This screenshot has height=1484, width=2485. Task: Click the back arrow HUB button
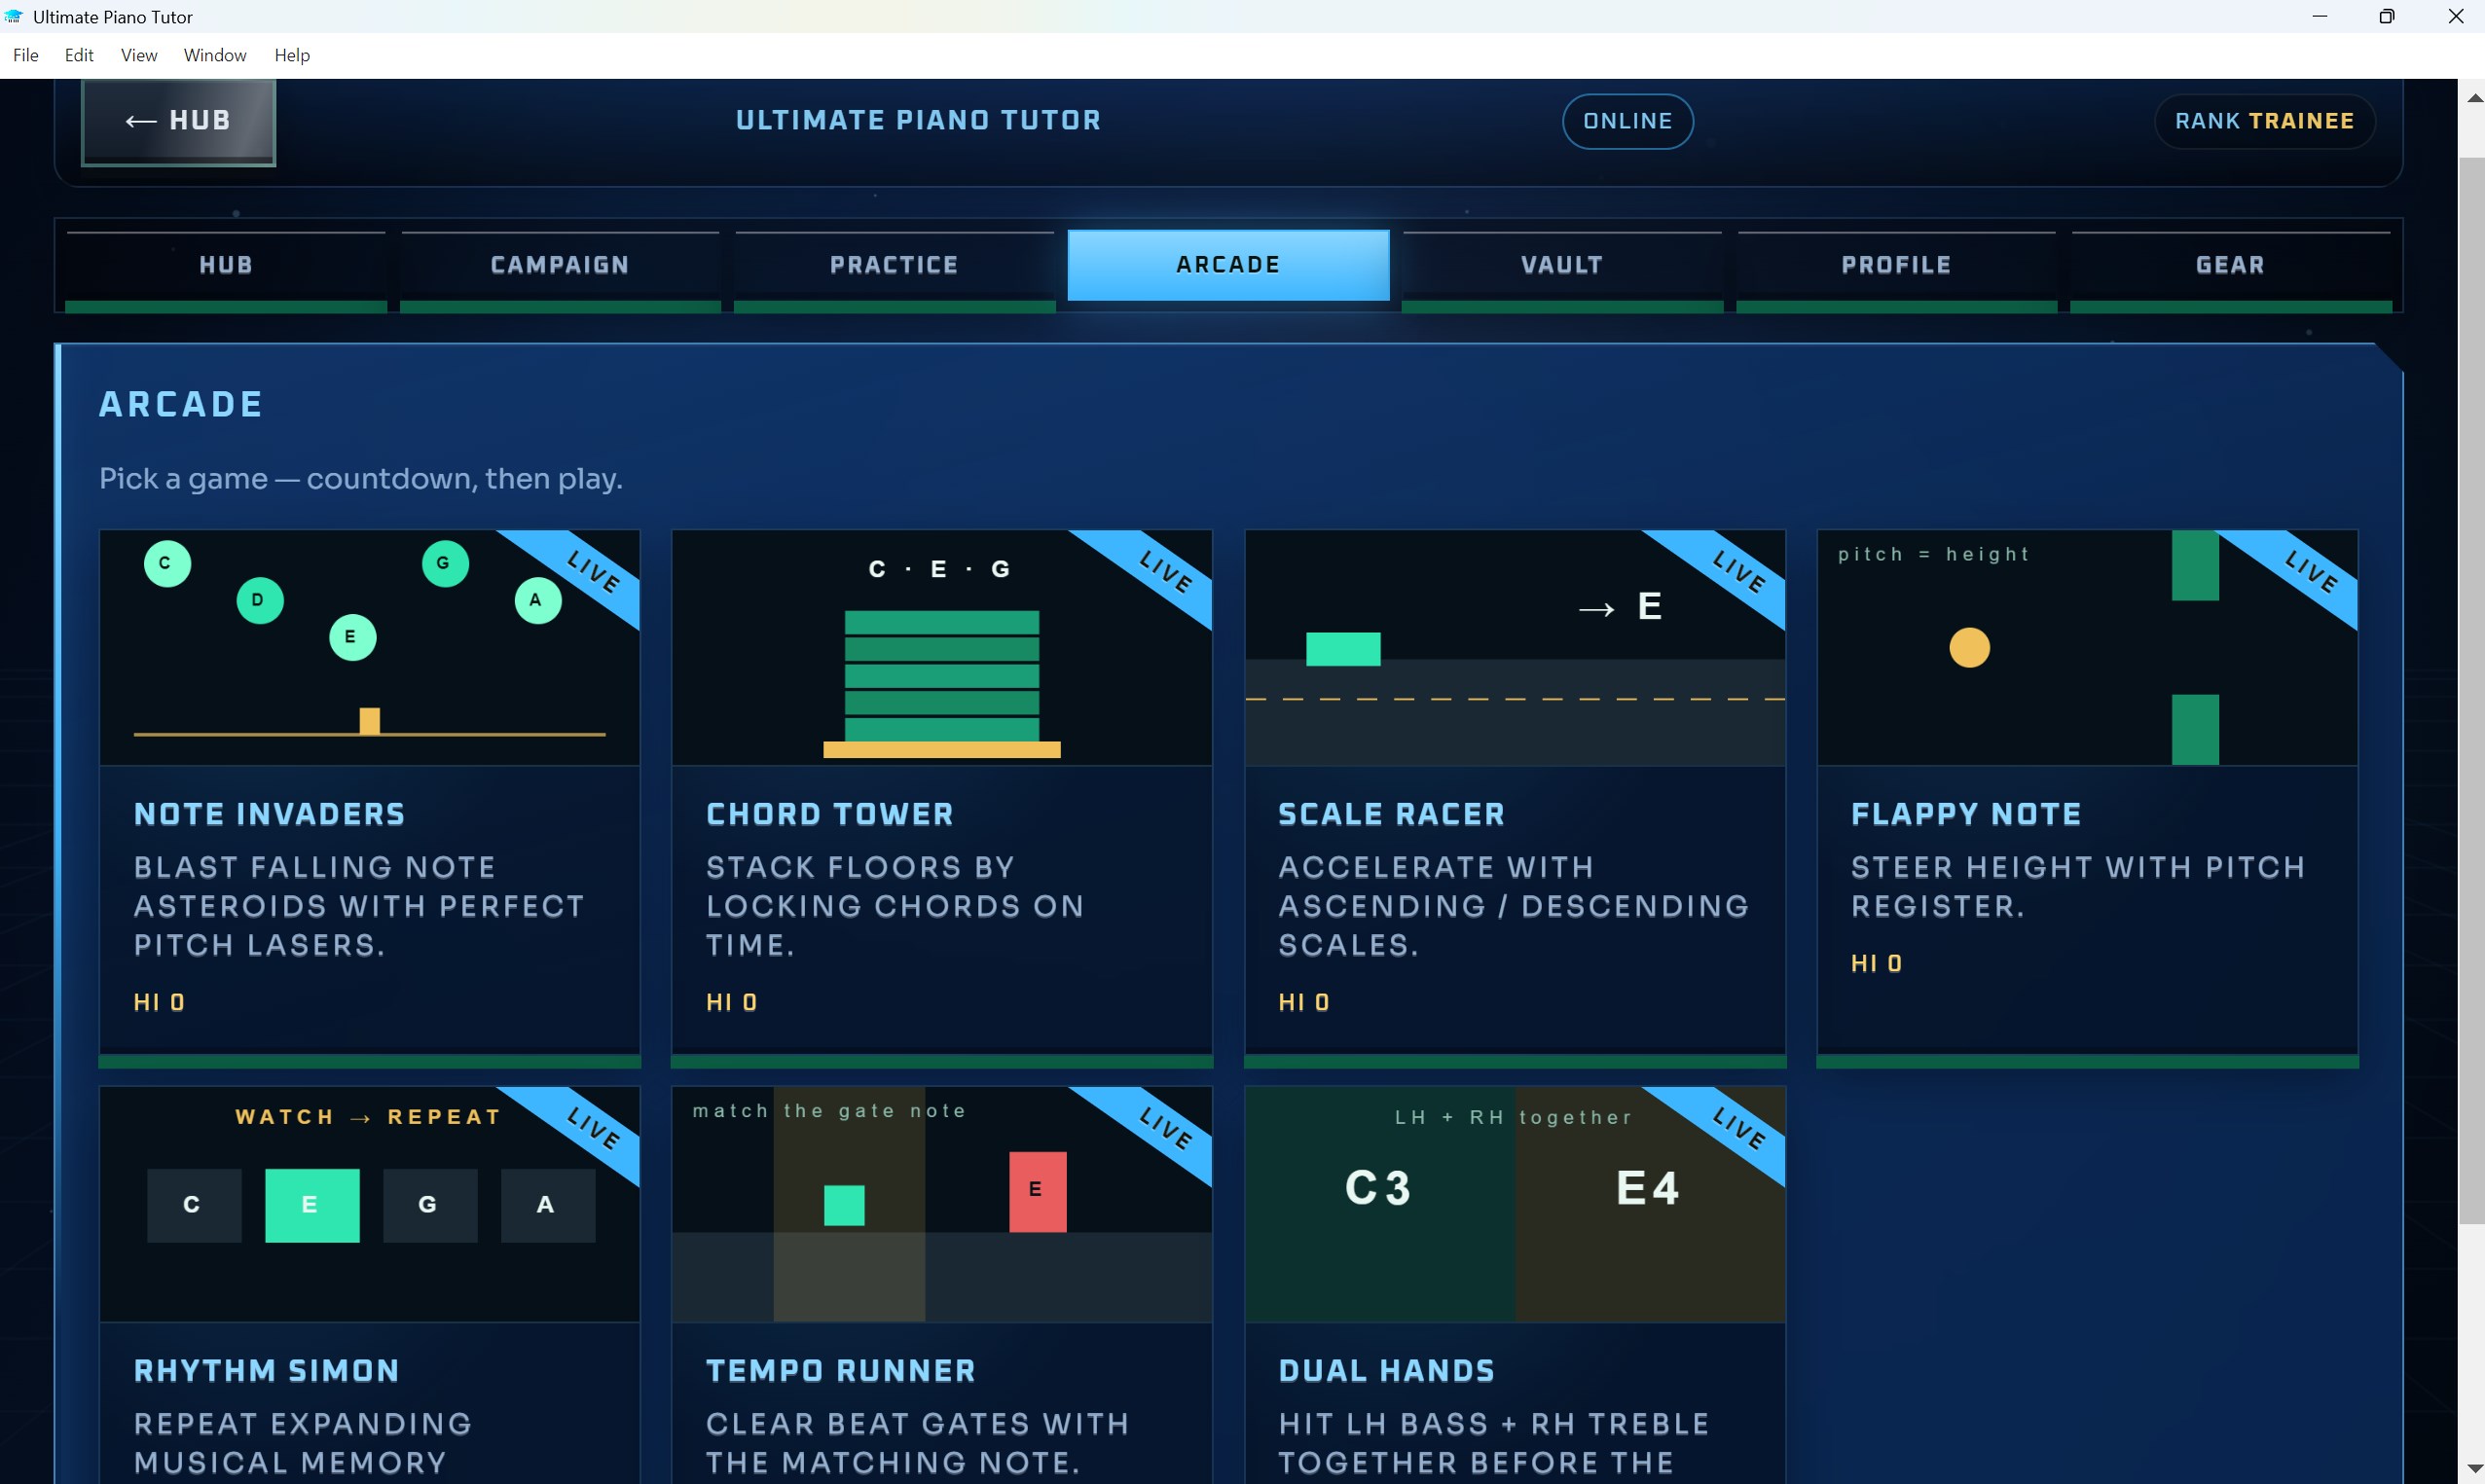(x=178, y=121)
